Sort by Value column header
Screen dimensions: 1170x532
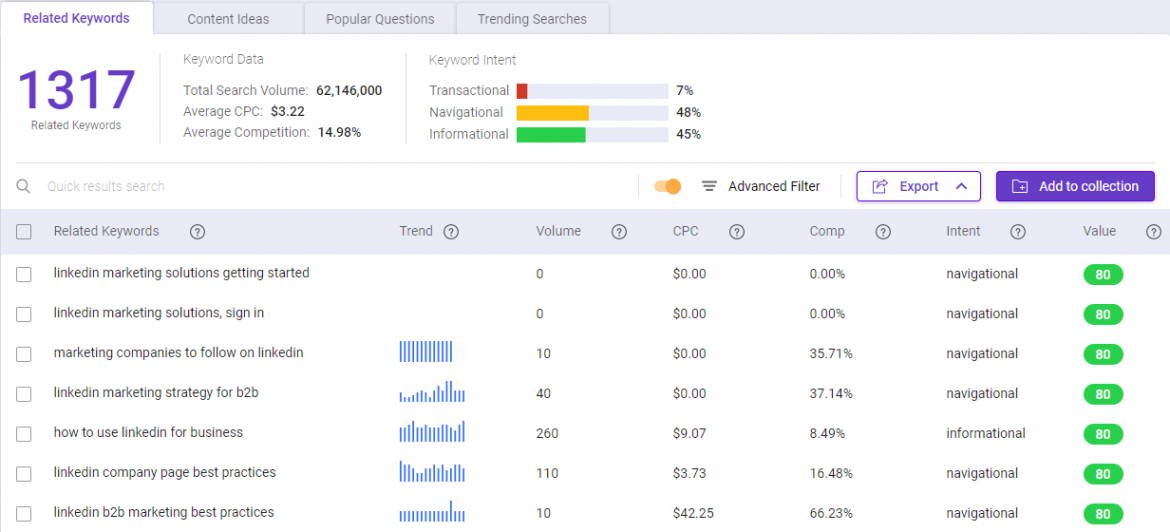[1099, 231]
